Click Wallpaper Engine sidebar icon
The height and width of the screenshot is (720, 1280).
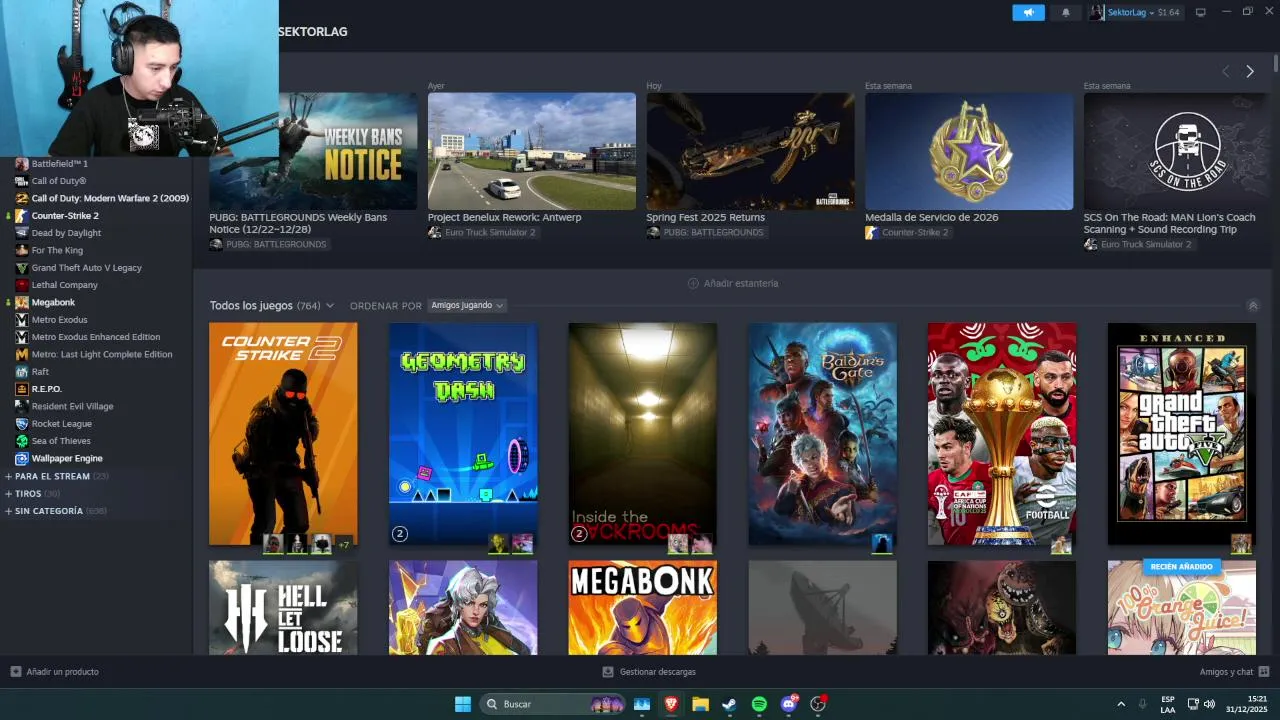tap(21, 458)
